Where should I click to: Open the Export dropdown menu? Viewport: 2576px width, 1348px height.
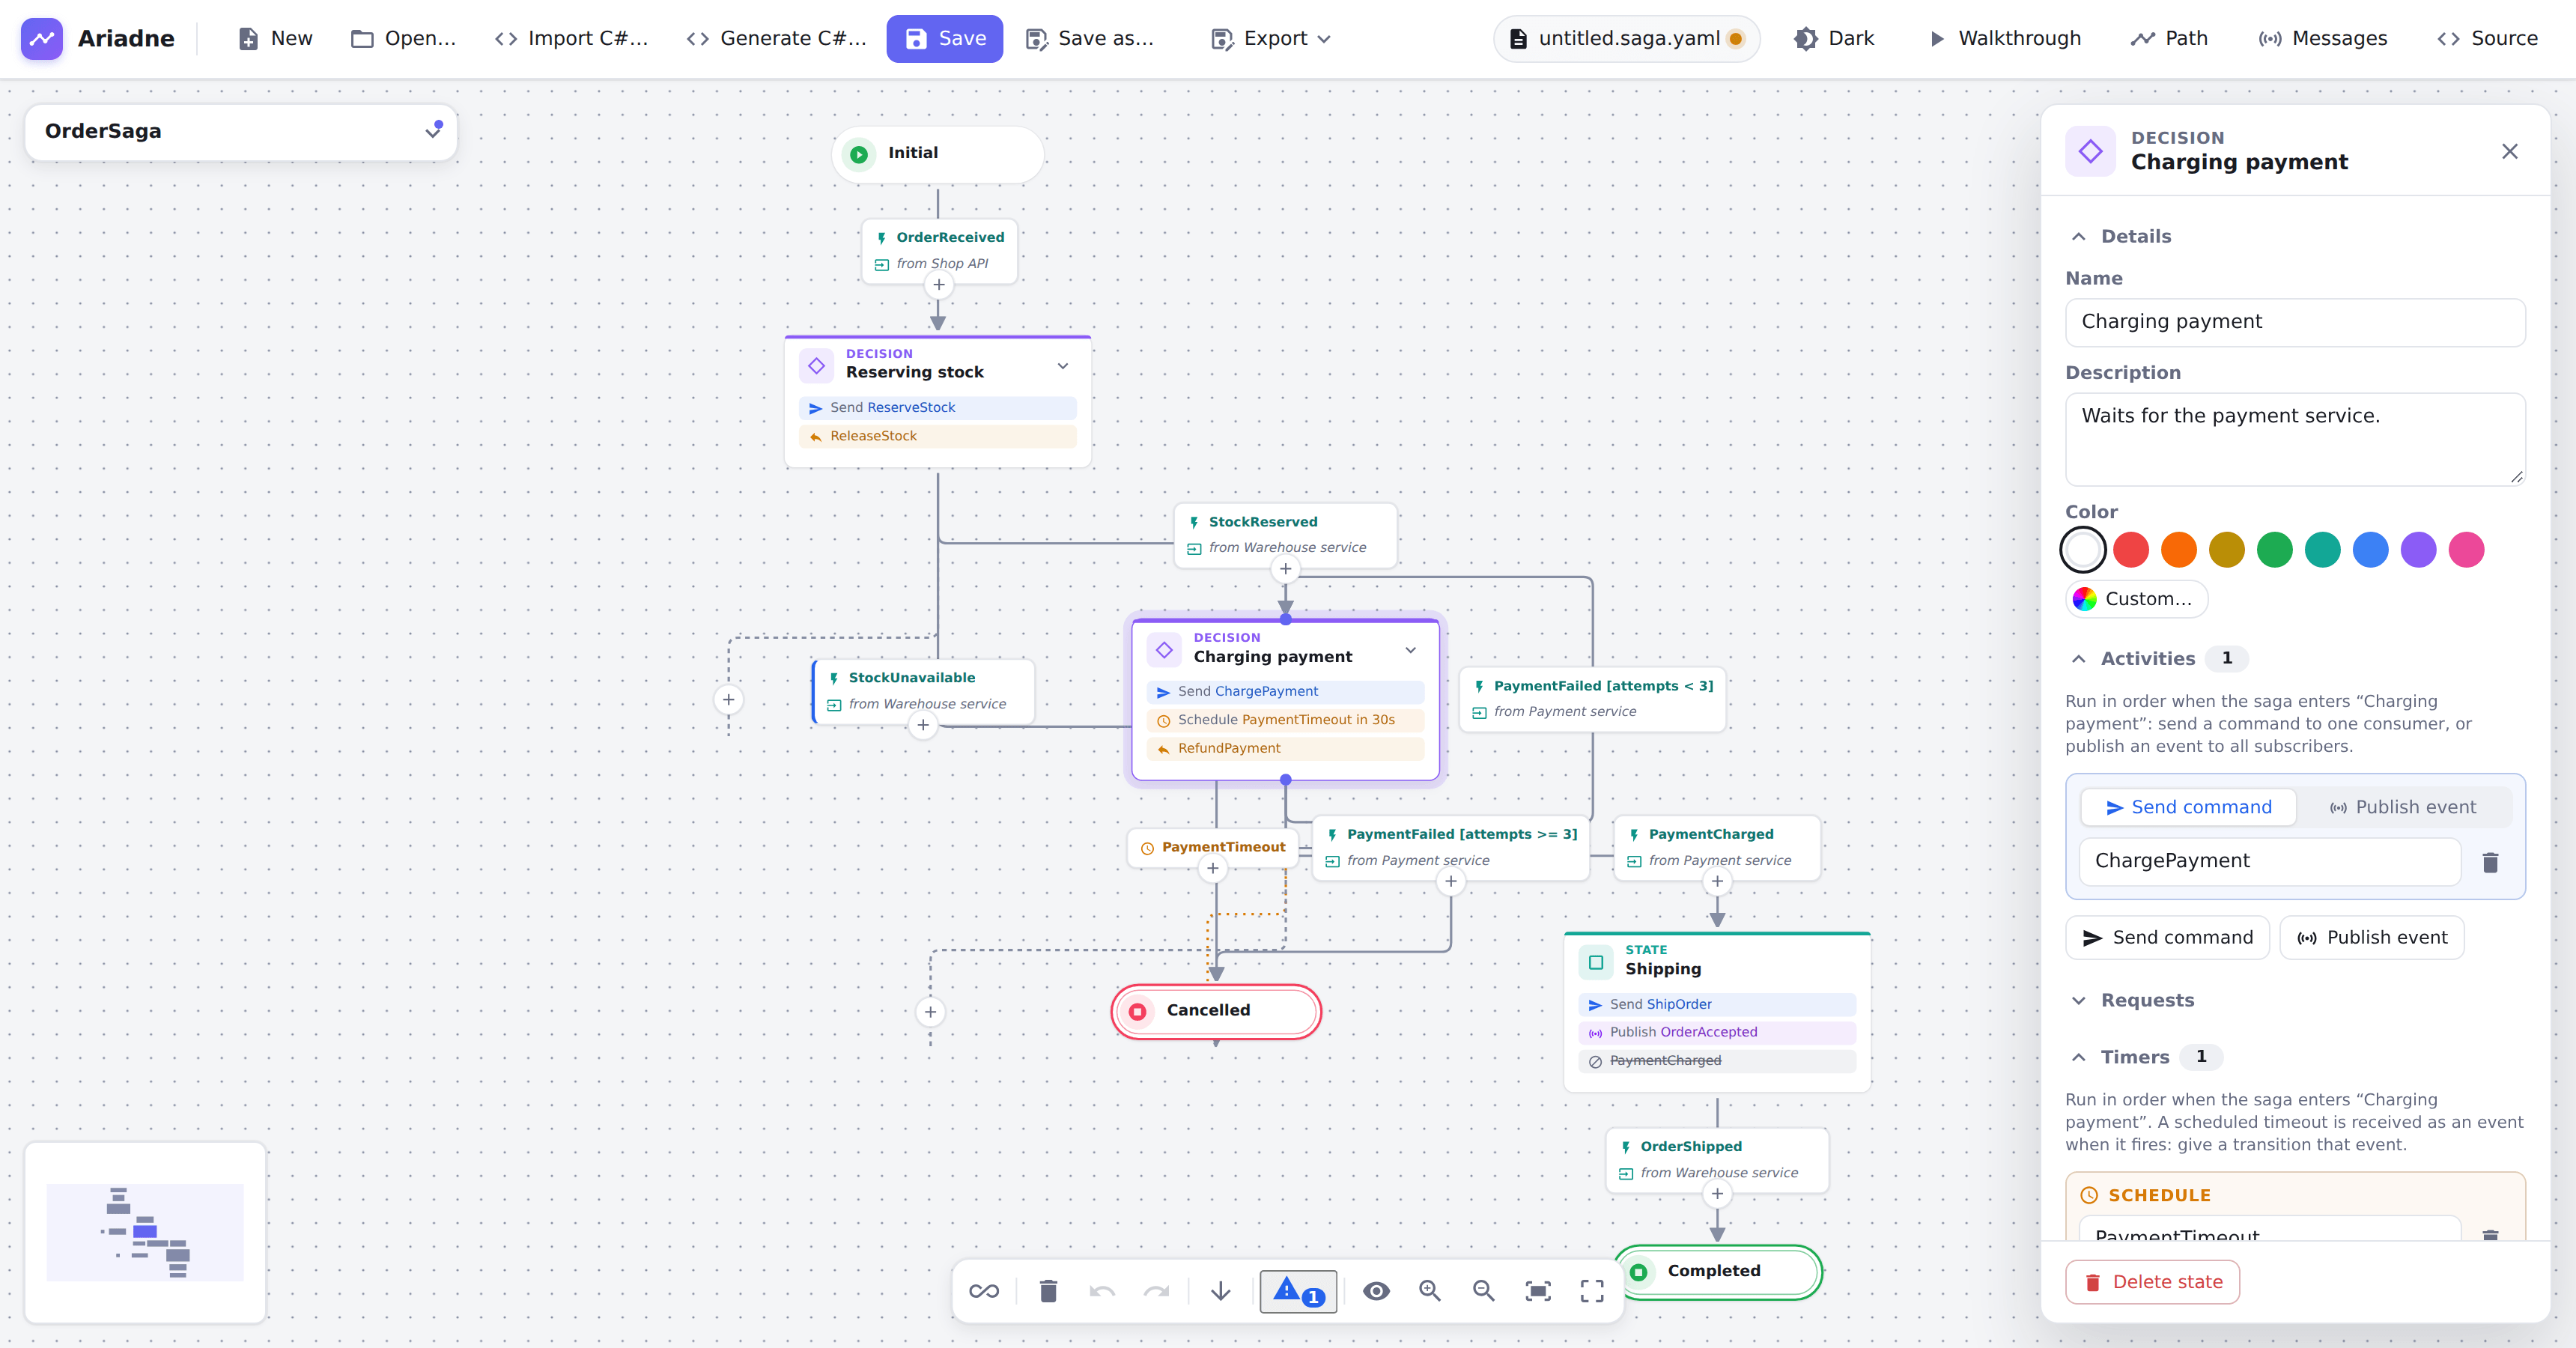1271,38
